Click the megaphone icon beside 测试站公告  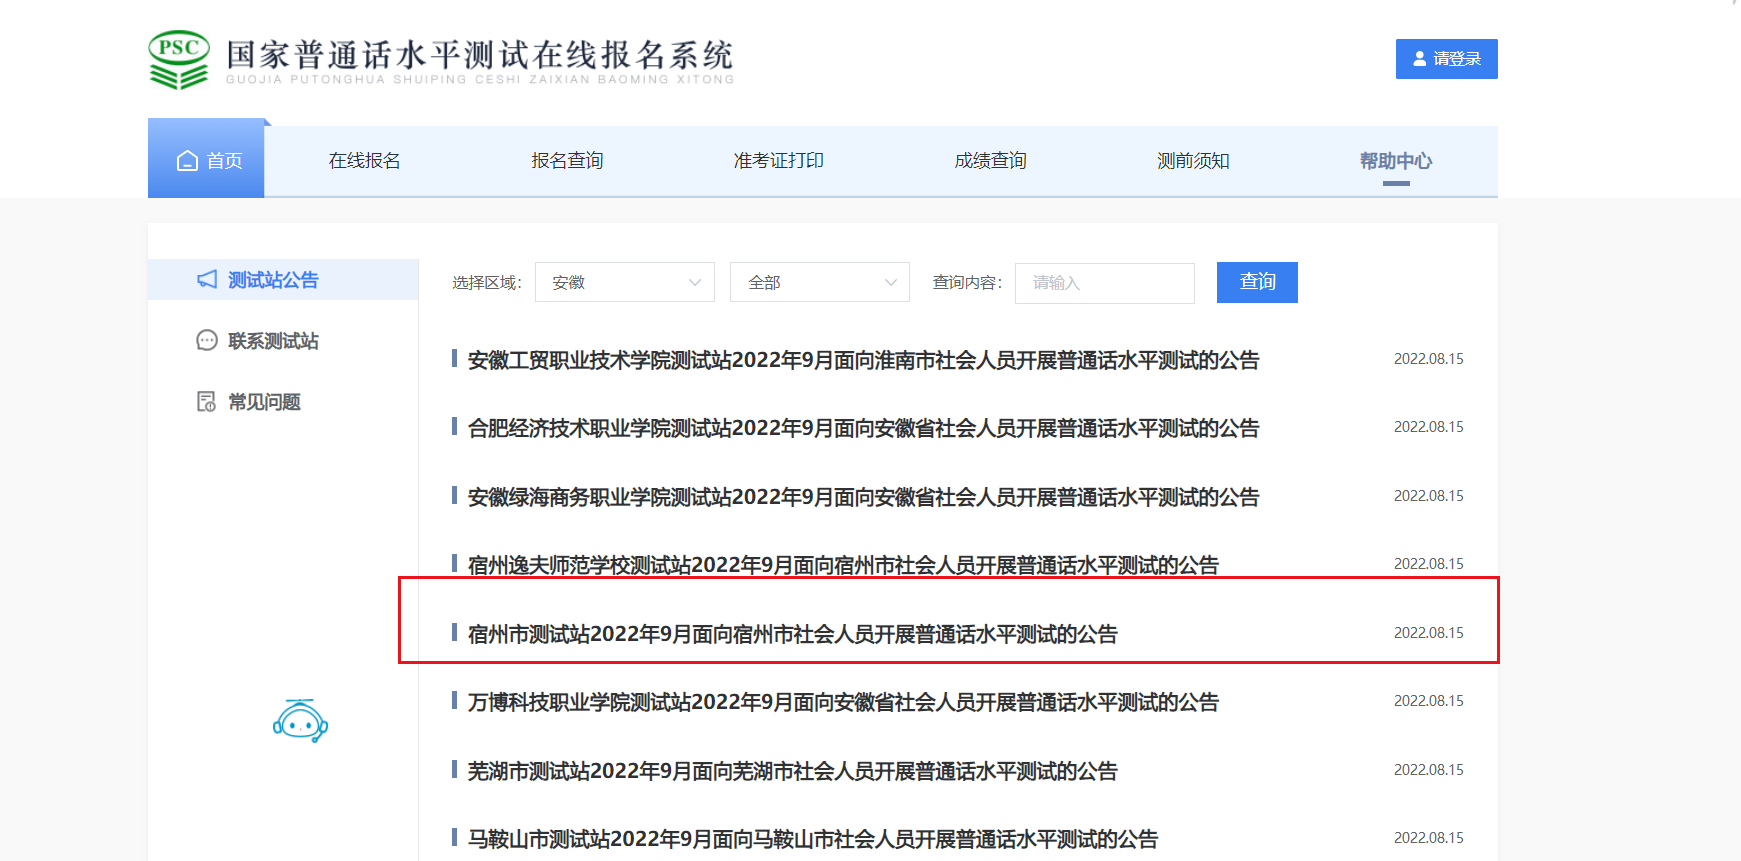207,280
